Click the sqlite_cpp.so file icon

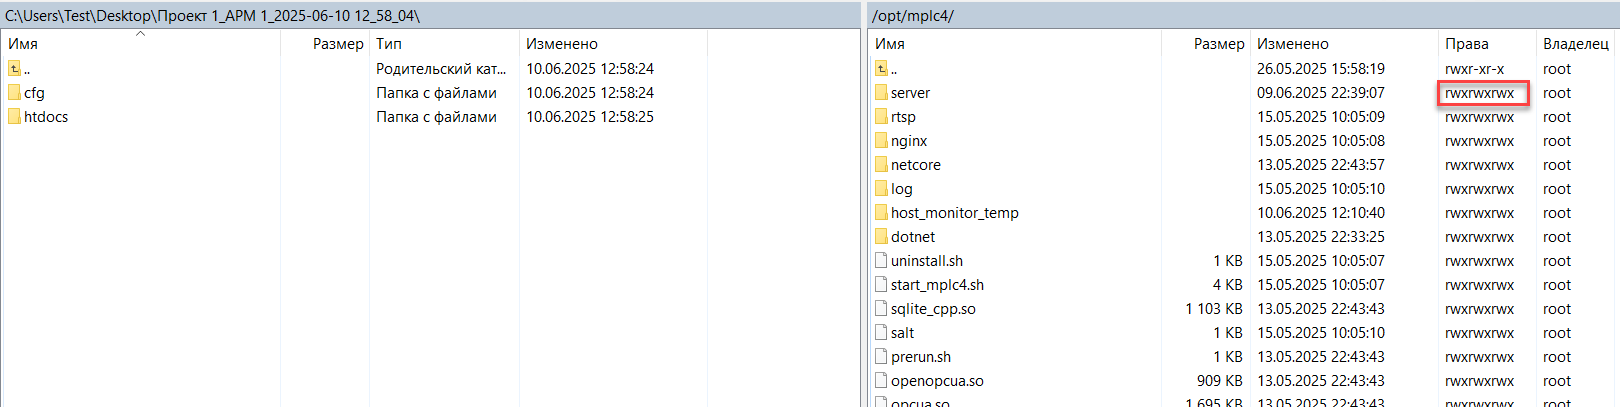point(881,308)
